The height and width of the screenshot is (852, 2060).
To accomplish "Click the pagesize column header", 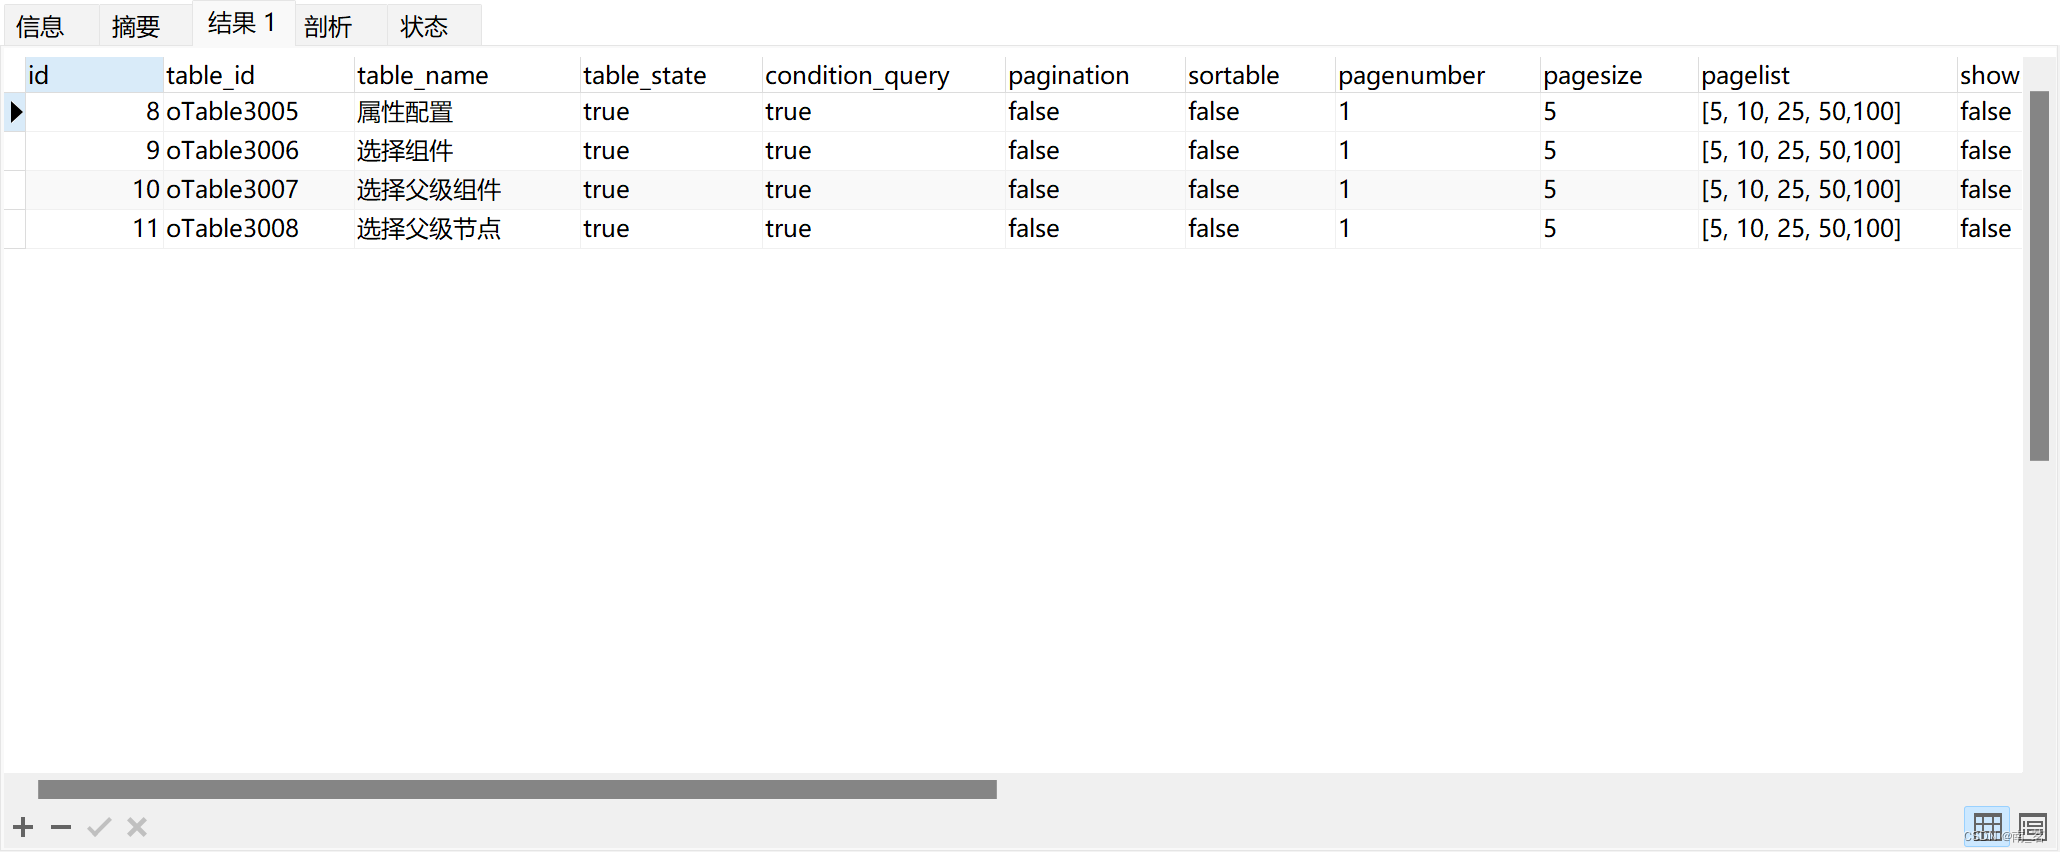I will [x=1619, y=75].
